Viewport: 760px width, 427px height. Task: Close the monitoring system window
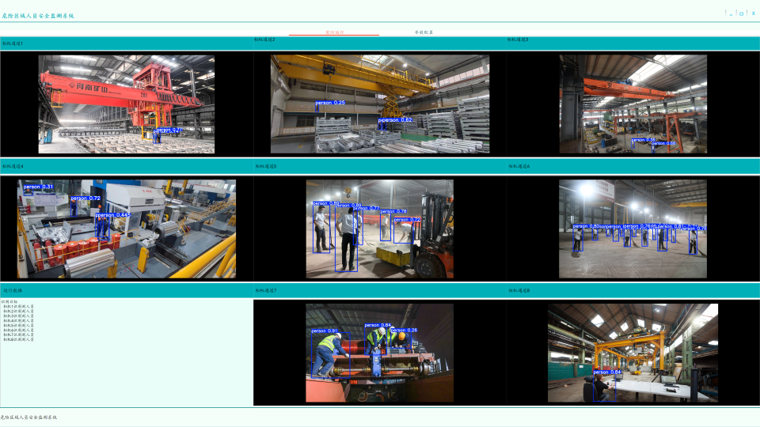[x=753, y=13]
